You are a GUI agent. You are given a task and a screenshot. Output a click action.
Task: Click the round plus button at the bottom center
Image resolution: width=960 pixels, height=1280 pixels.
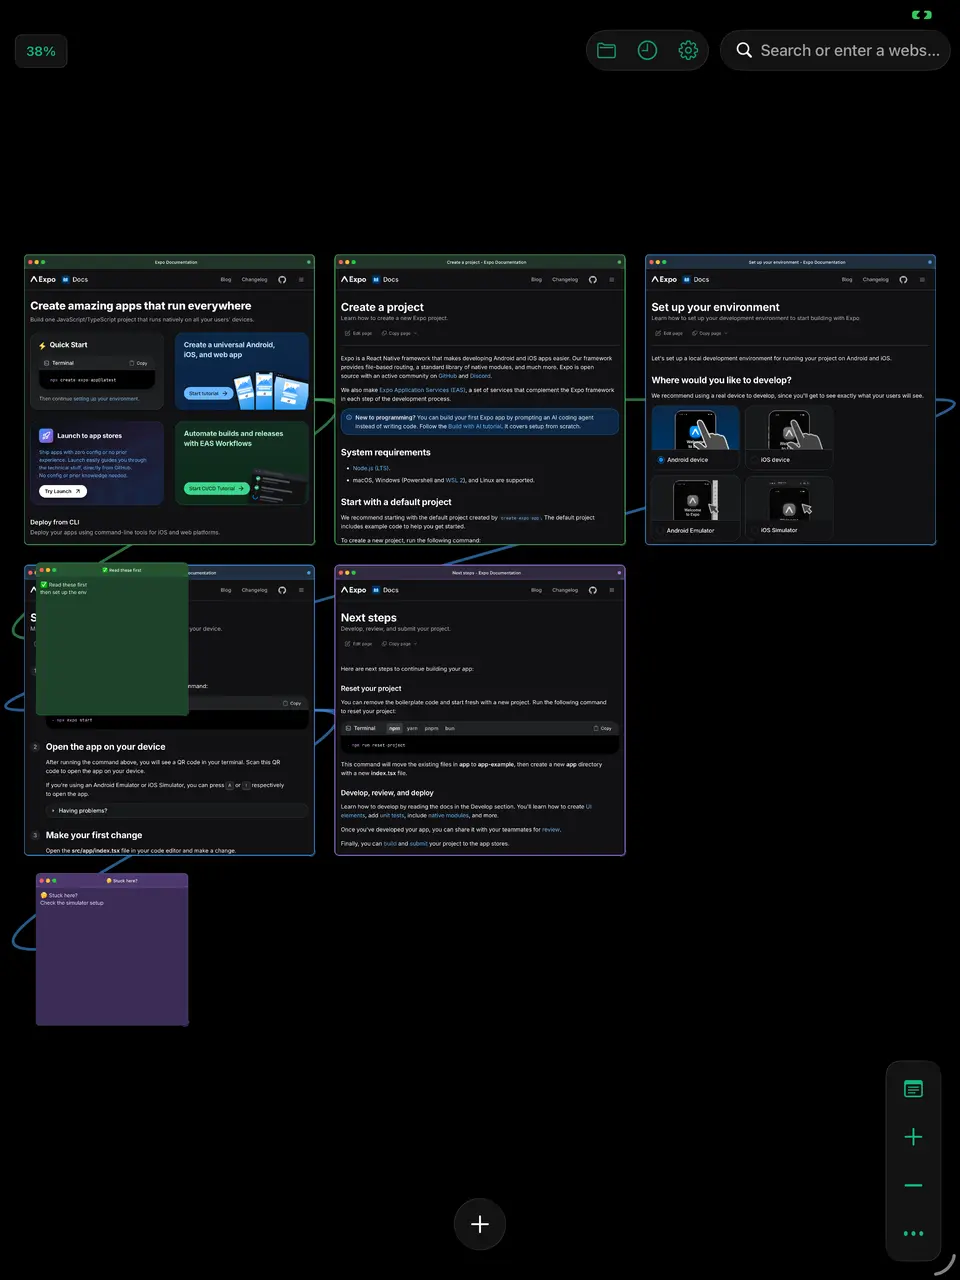coord(480,1224)
